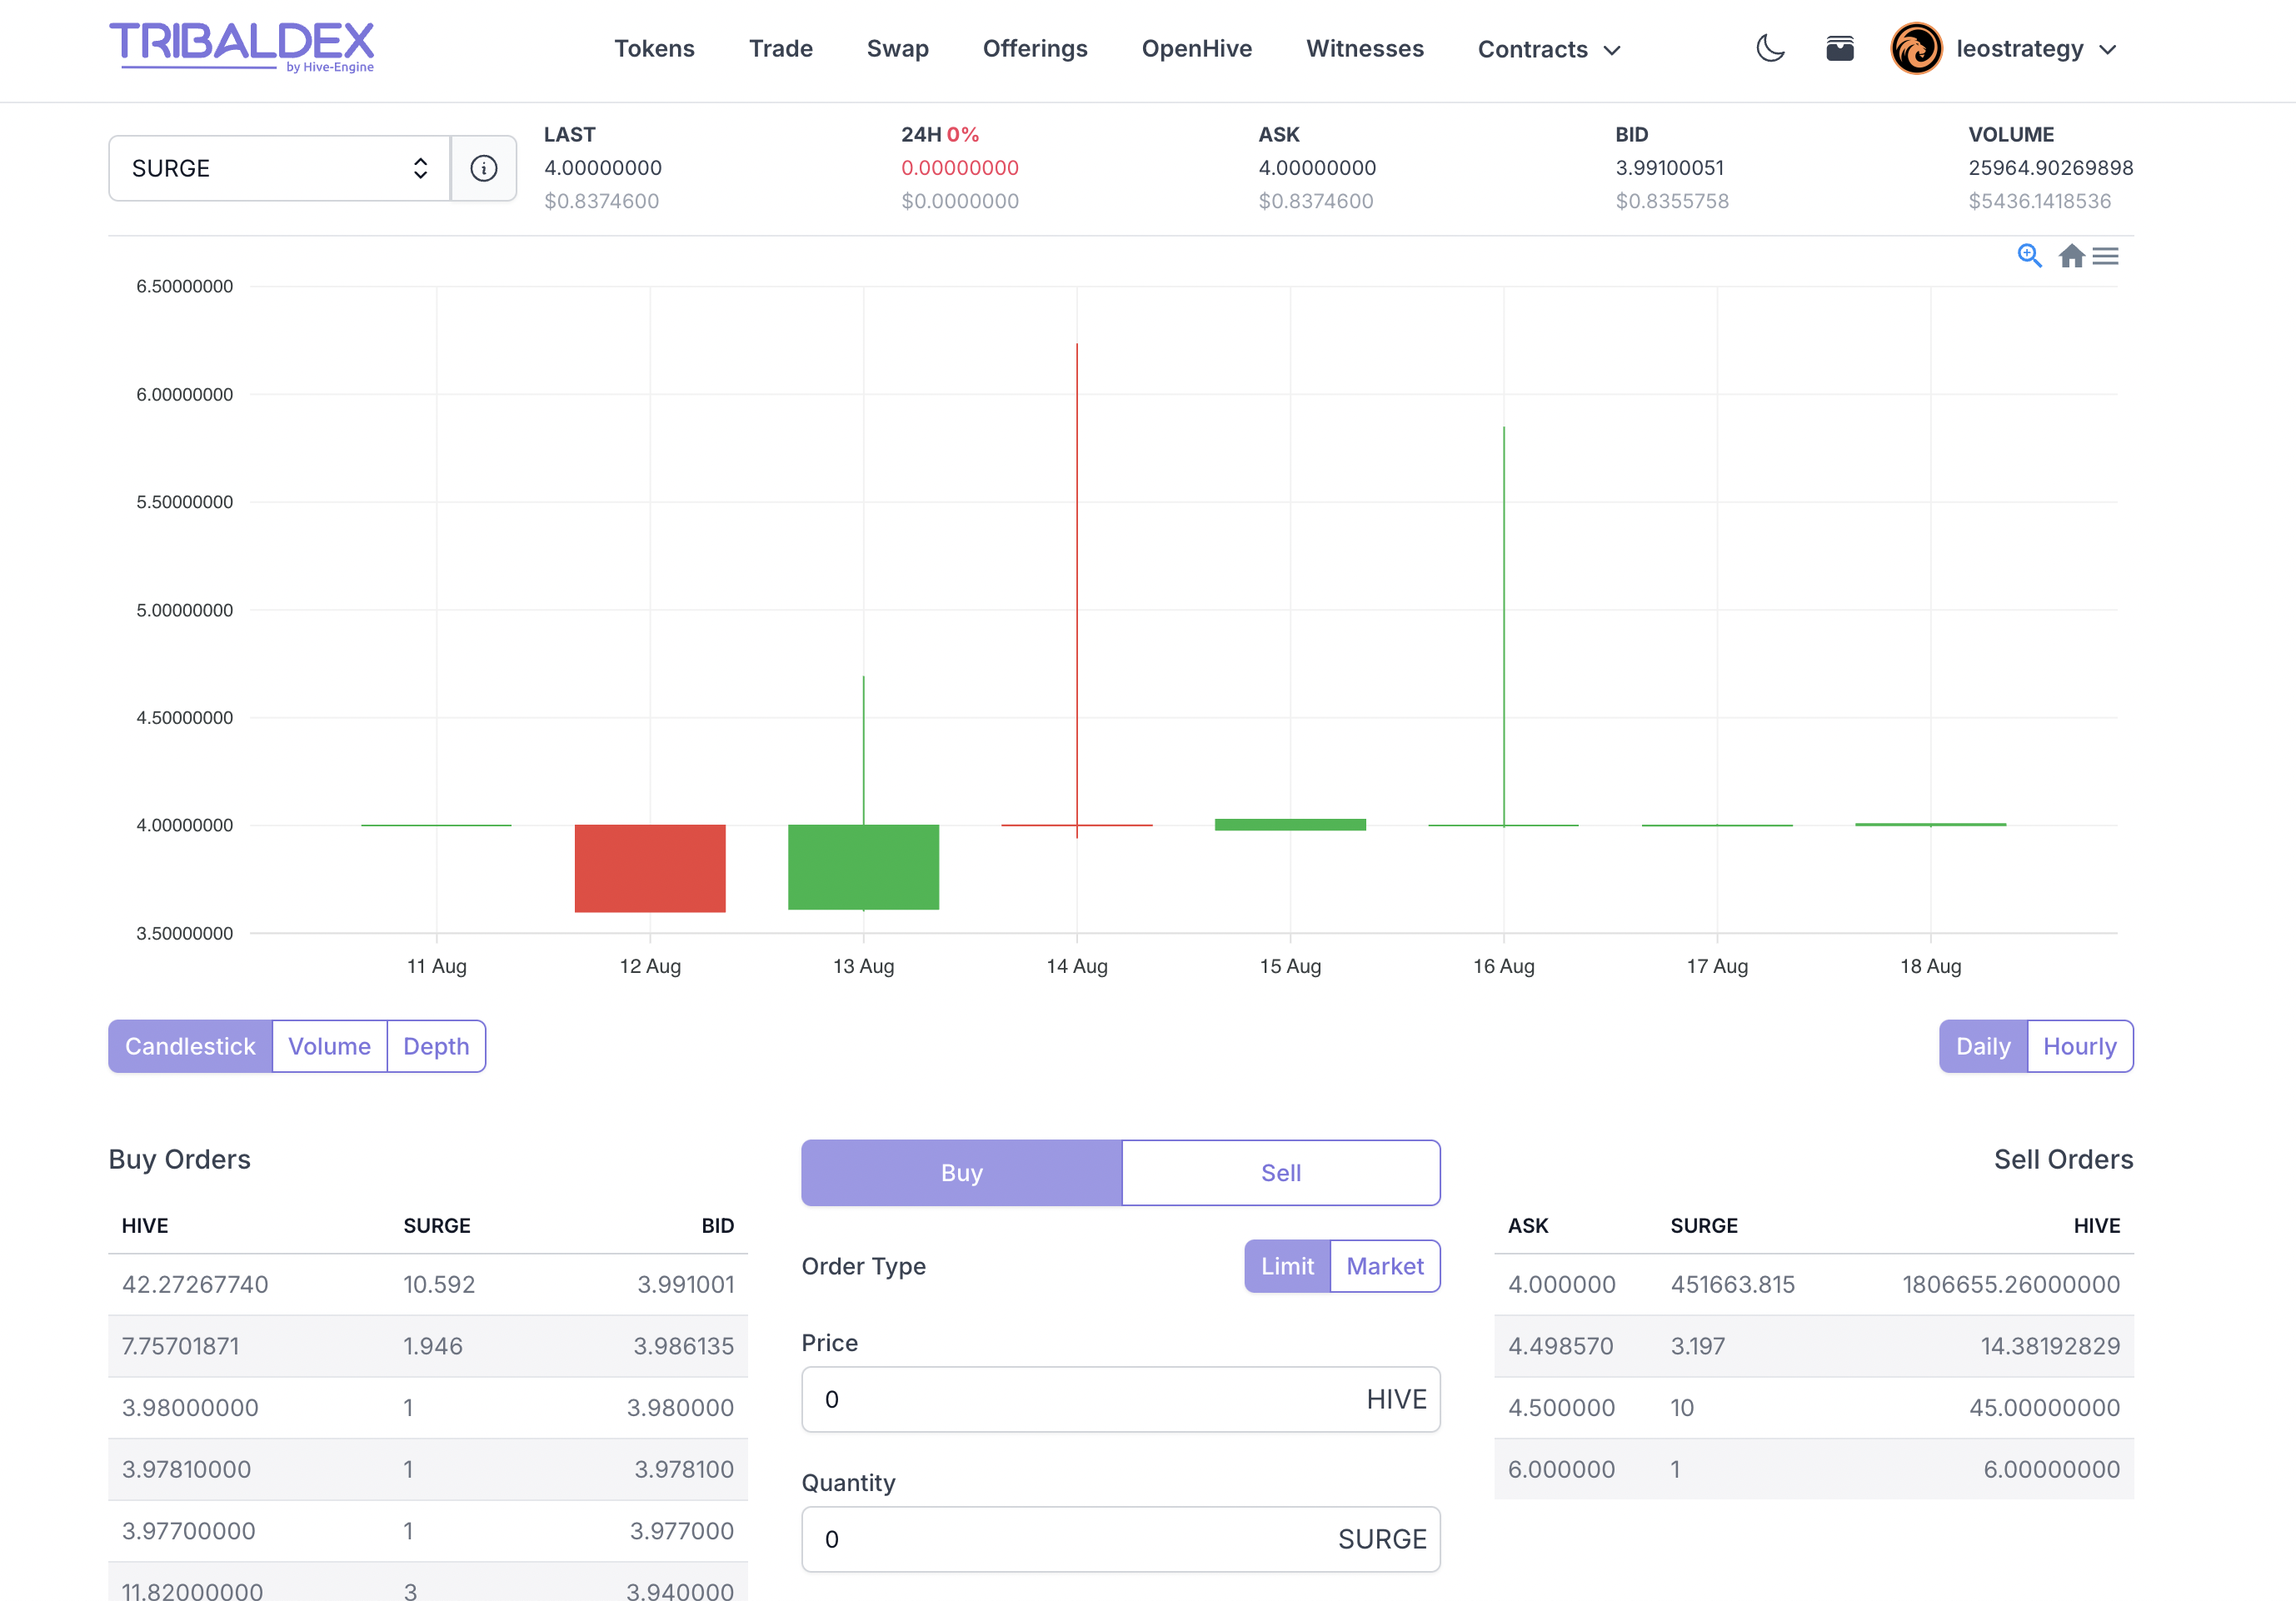Click the 24H change 0.00000000 value

pyautogui.click(x=960, y=168)
